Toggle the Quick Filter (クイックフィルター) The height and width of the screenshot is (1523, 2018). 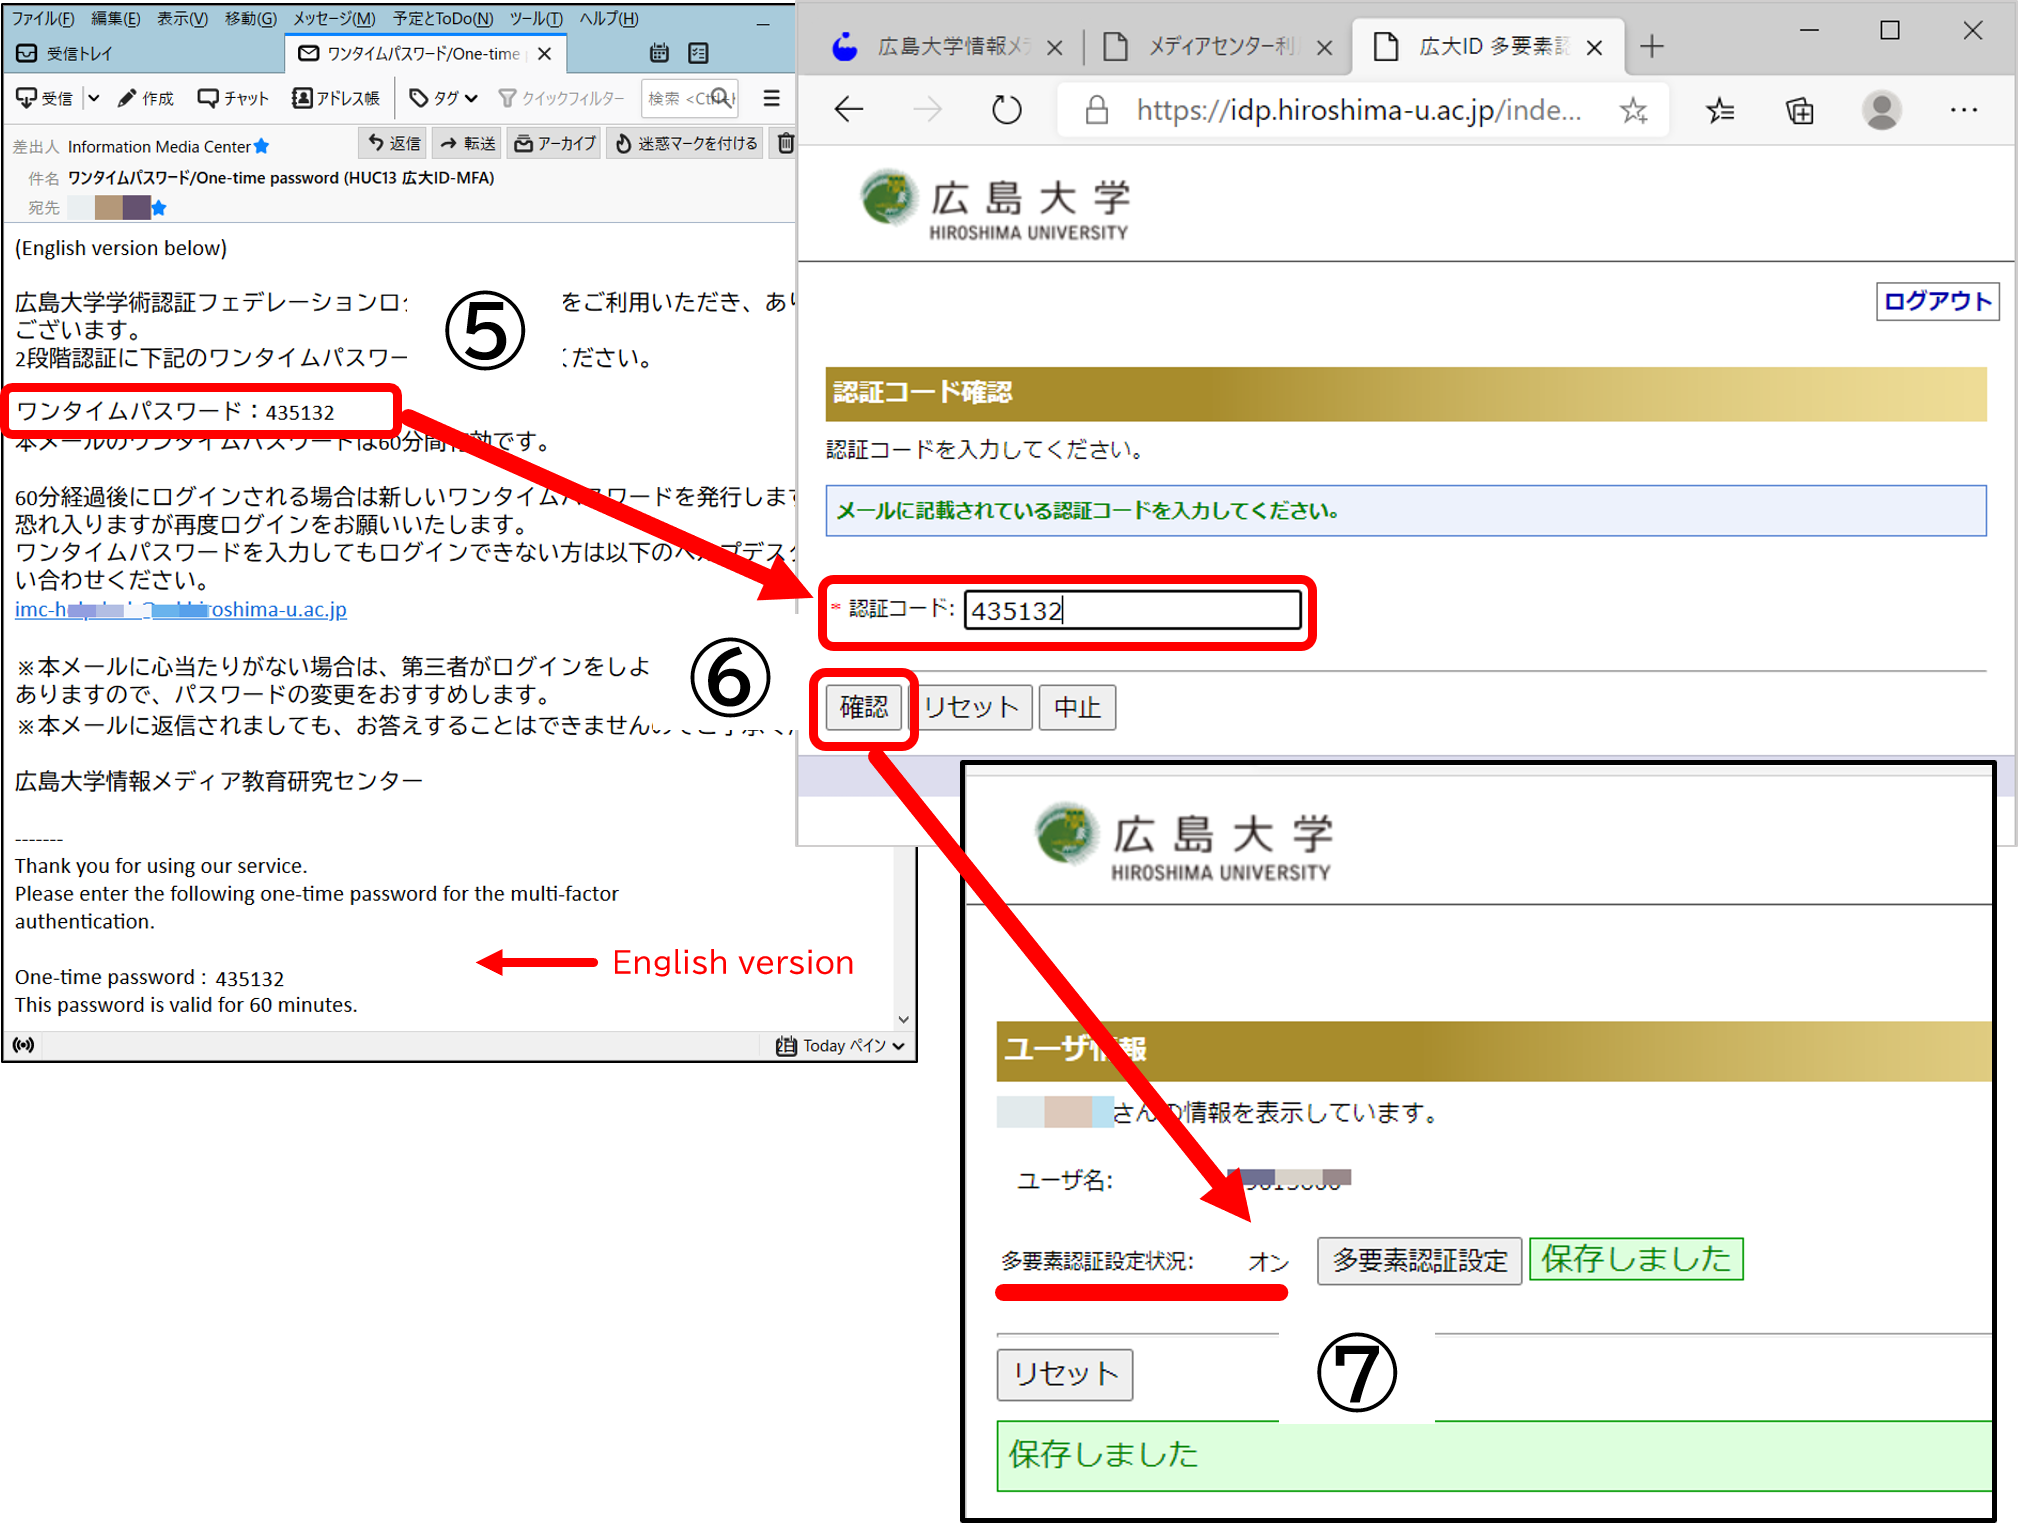point(561,98)
